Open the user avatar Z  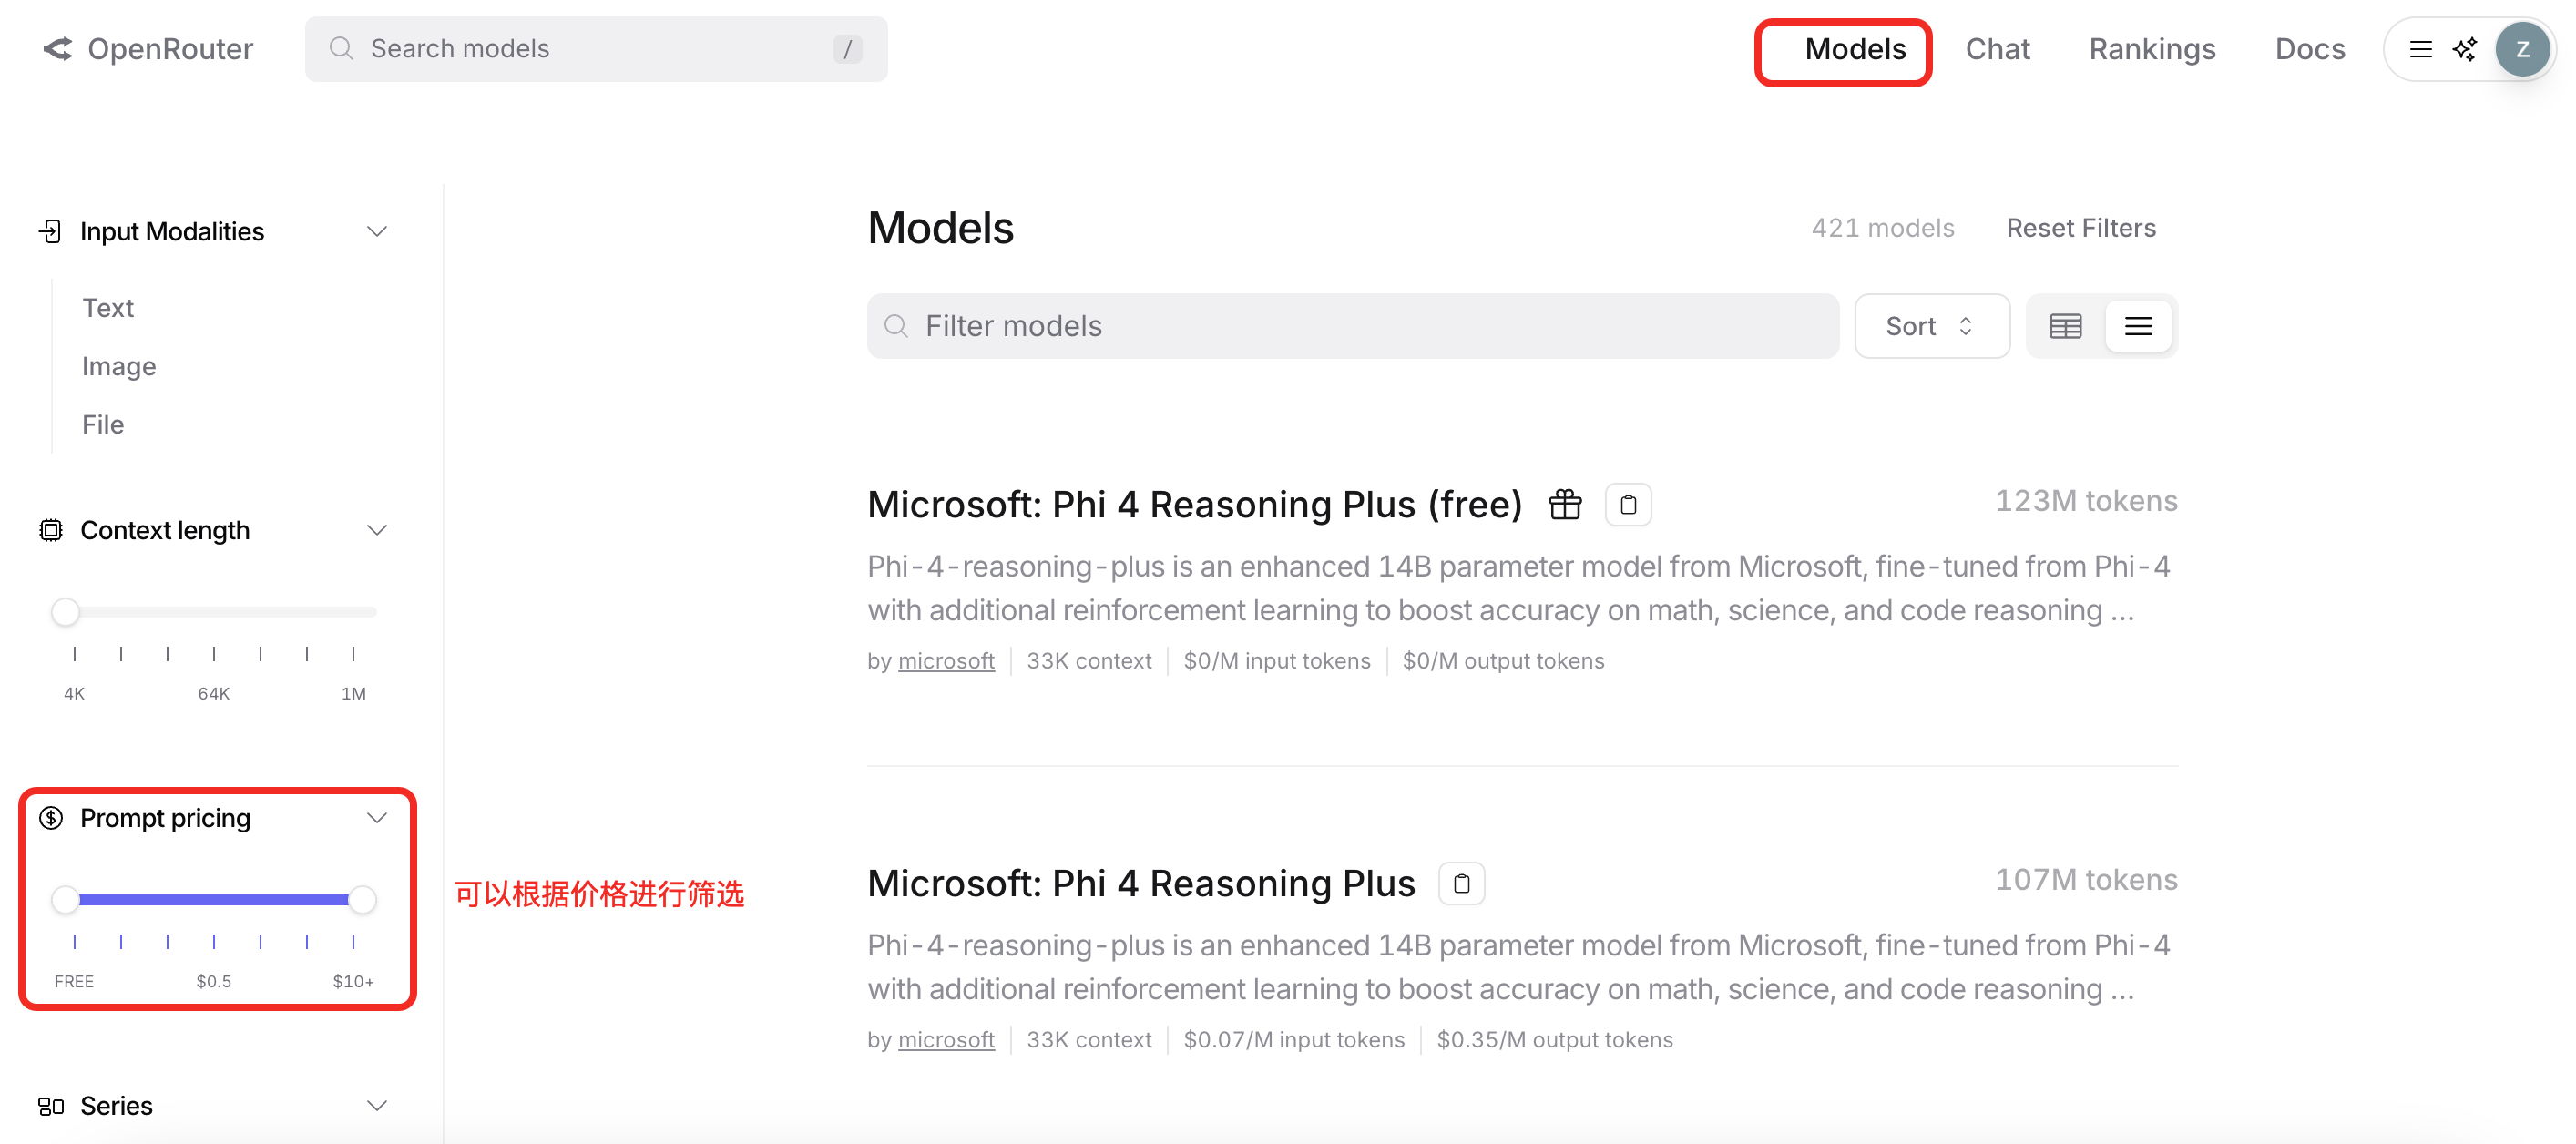[2521, 49]
